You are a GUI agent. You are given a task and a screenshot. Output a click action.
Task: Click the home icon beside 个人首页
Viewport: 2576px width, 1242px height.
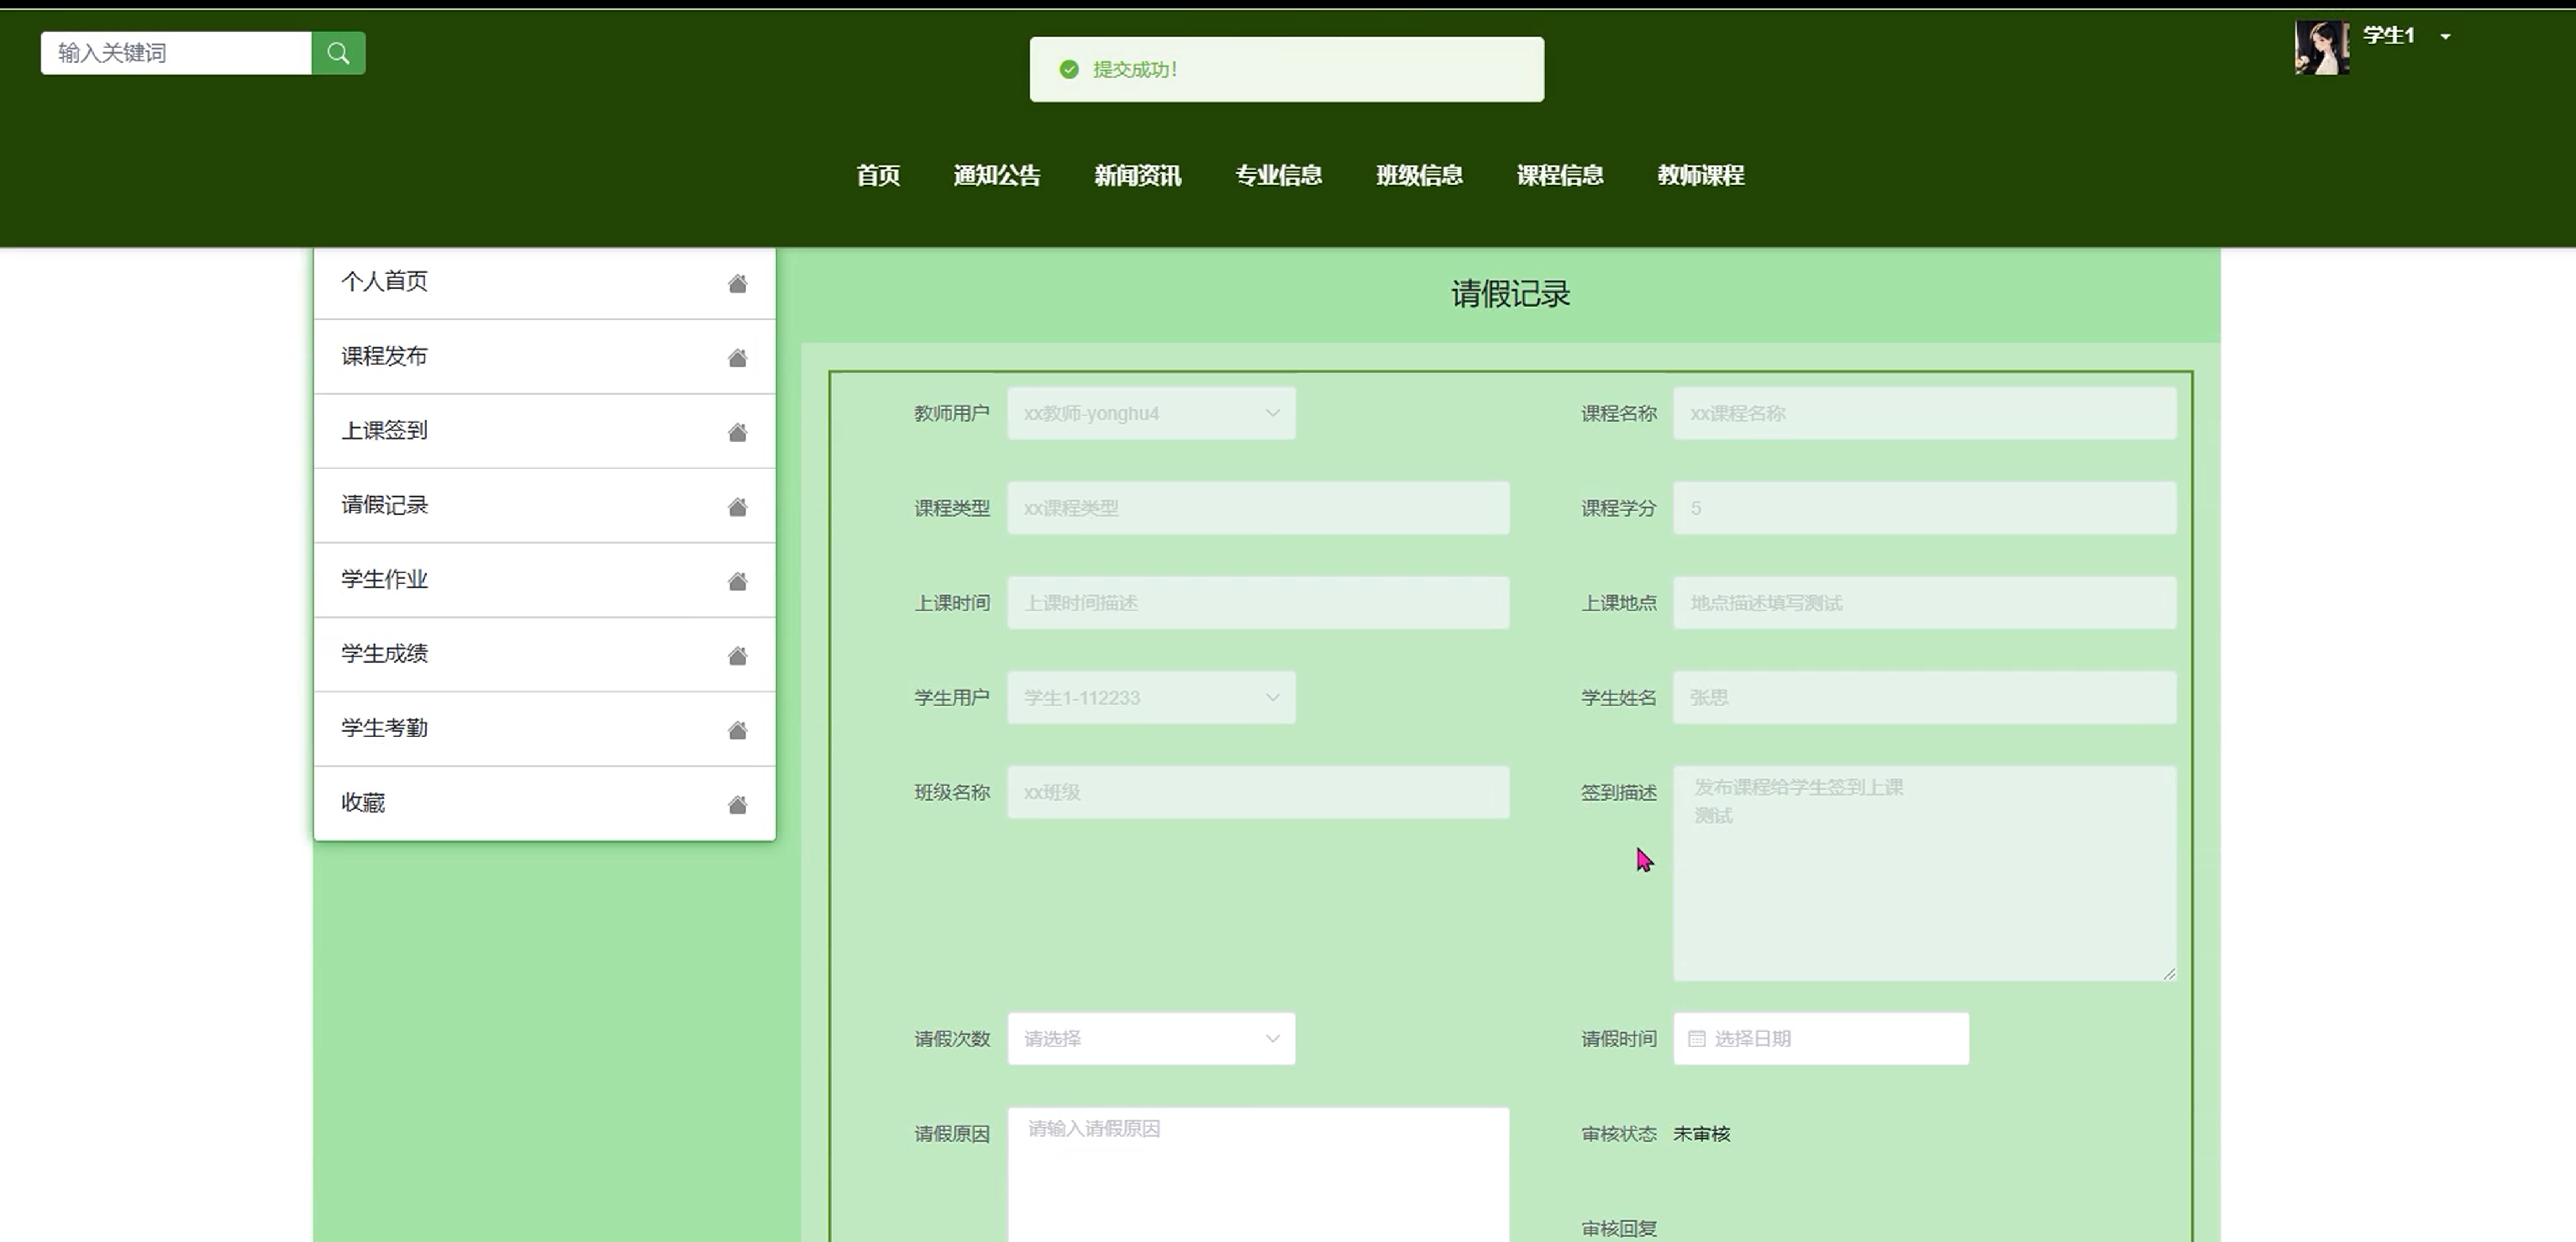(737, 284)
